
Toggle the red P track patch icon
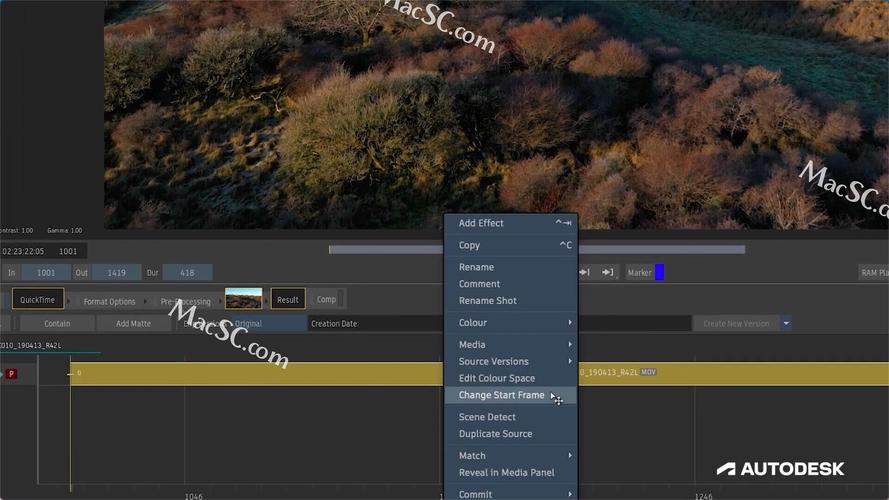pyautogui.click(x=11, y=374)
